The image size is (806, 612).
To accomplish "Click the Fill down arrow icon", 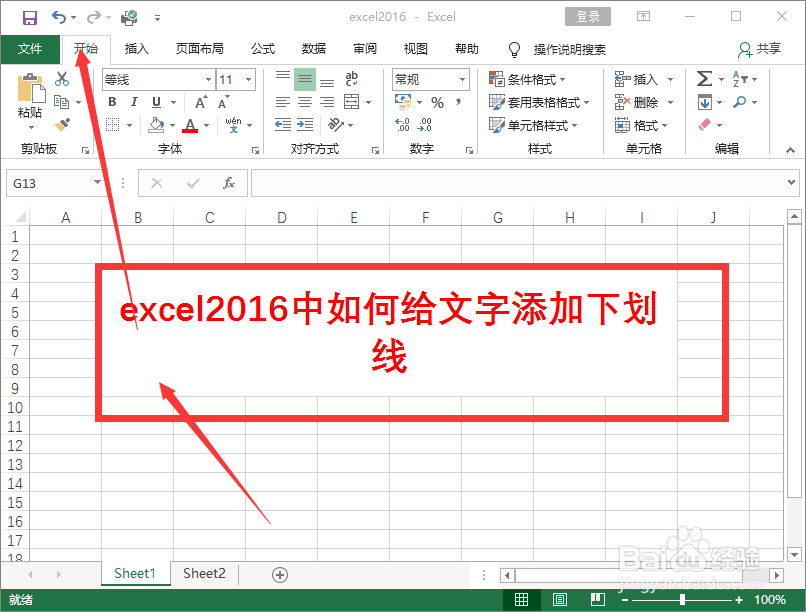I will [x=705, y=102].
